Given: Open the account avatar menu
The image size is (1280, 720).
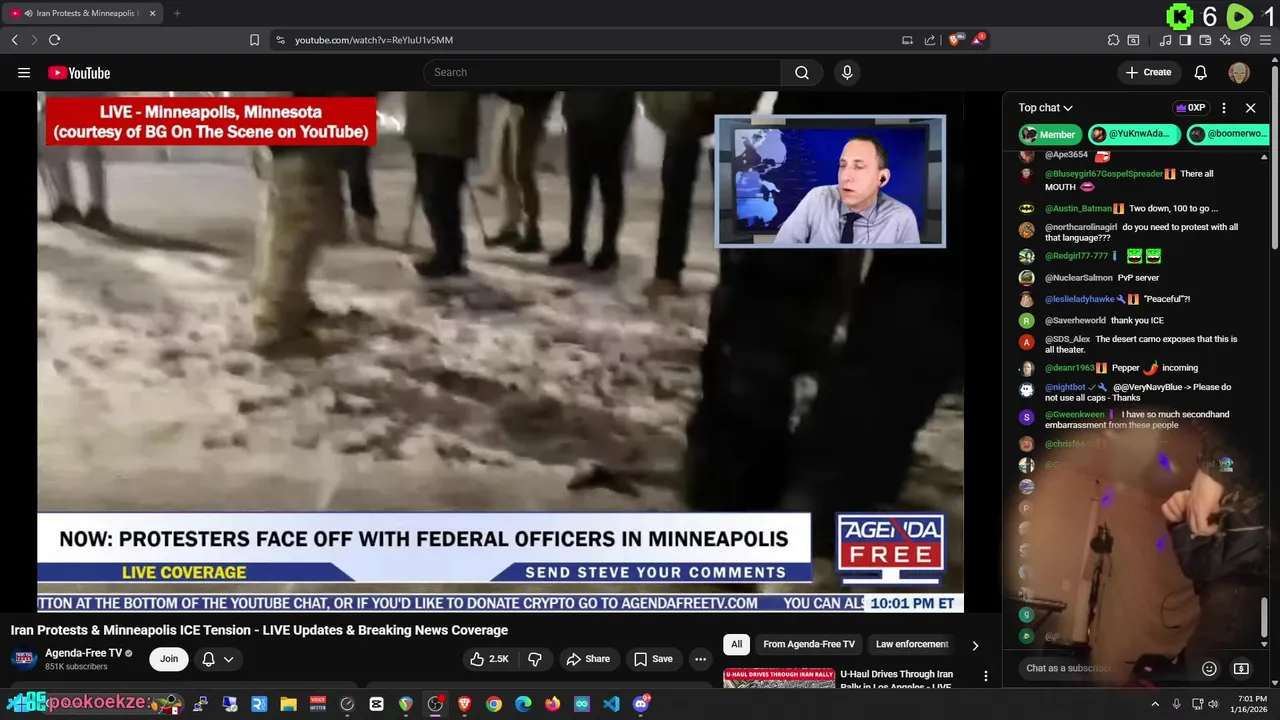Looking at the screenshot, I should [x=1239, y=72].
